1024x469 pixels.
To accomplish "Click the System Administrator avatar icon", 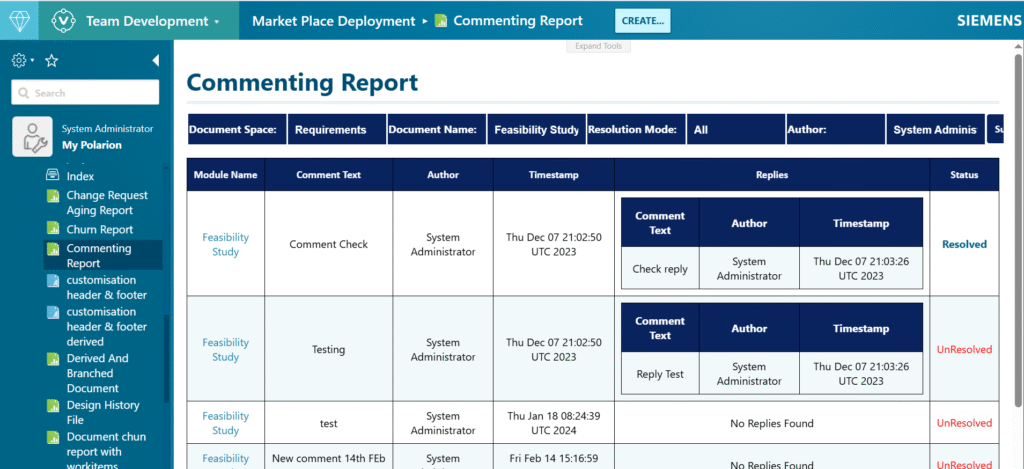I will pos(32,137).
